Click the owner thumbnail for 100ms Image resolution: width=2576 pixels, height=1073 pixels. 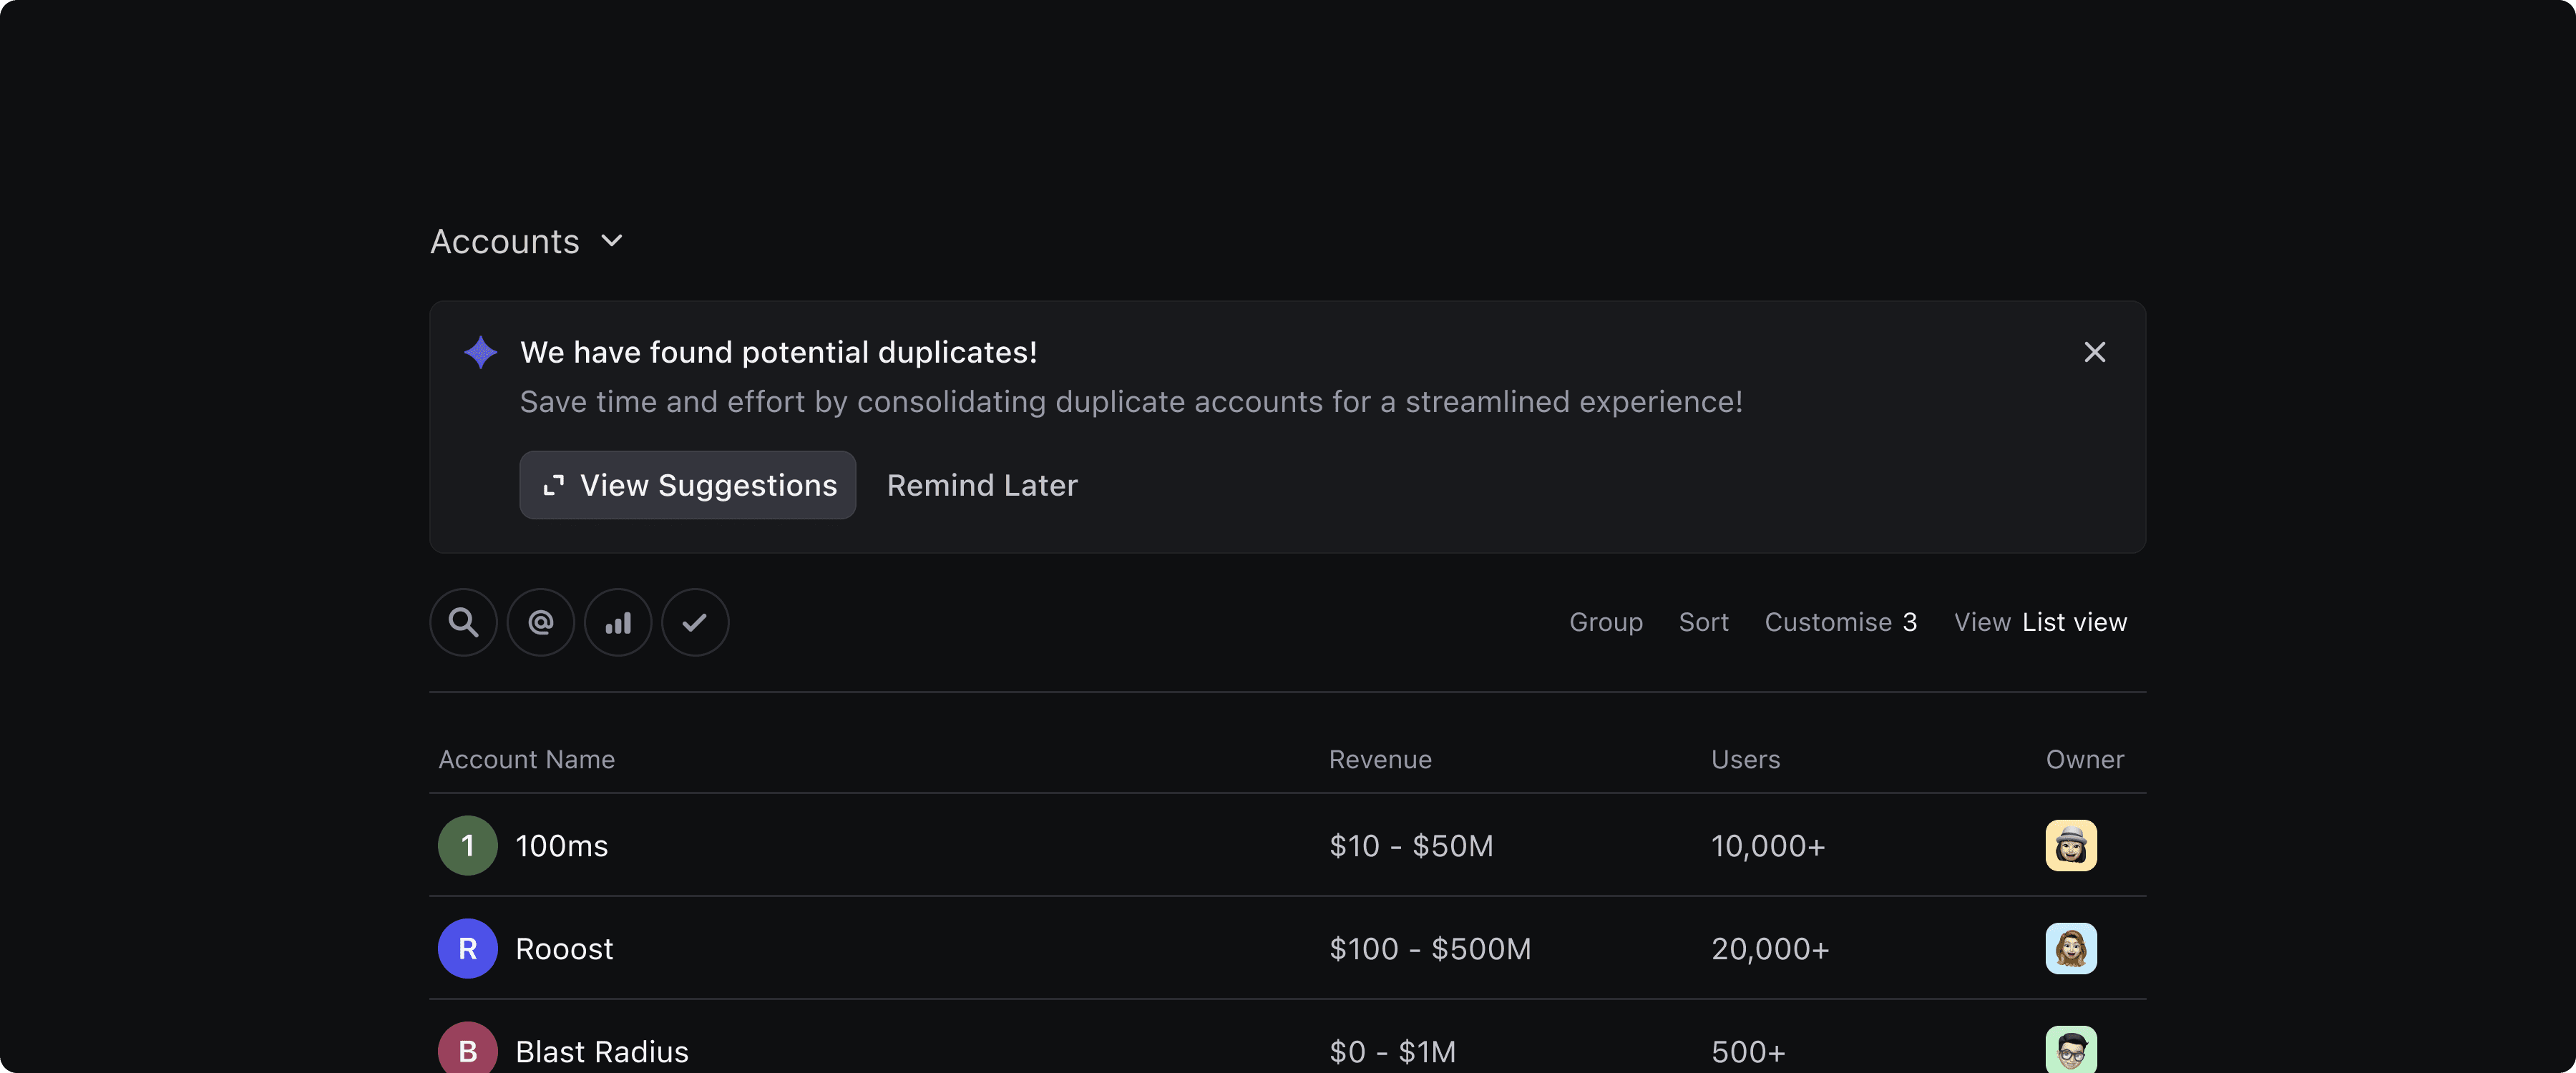tap(2071, 845)
